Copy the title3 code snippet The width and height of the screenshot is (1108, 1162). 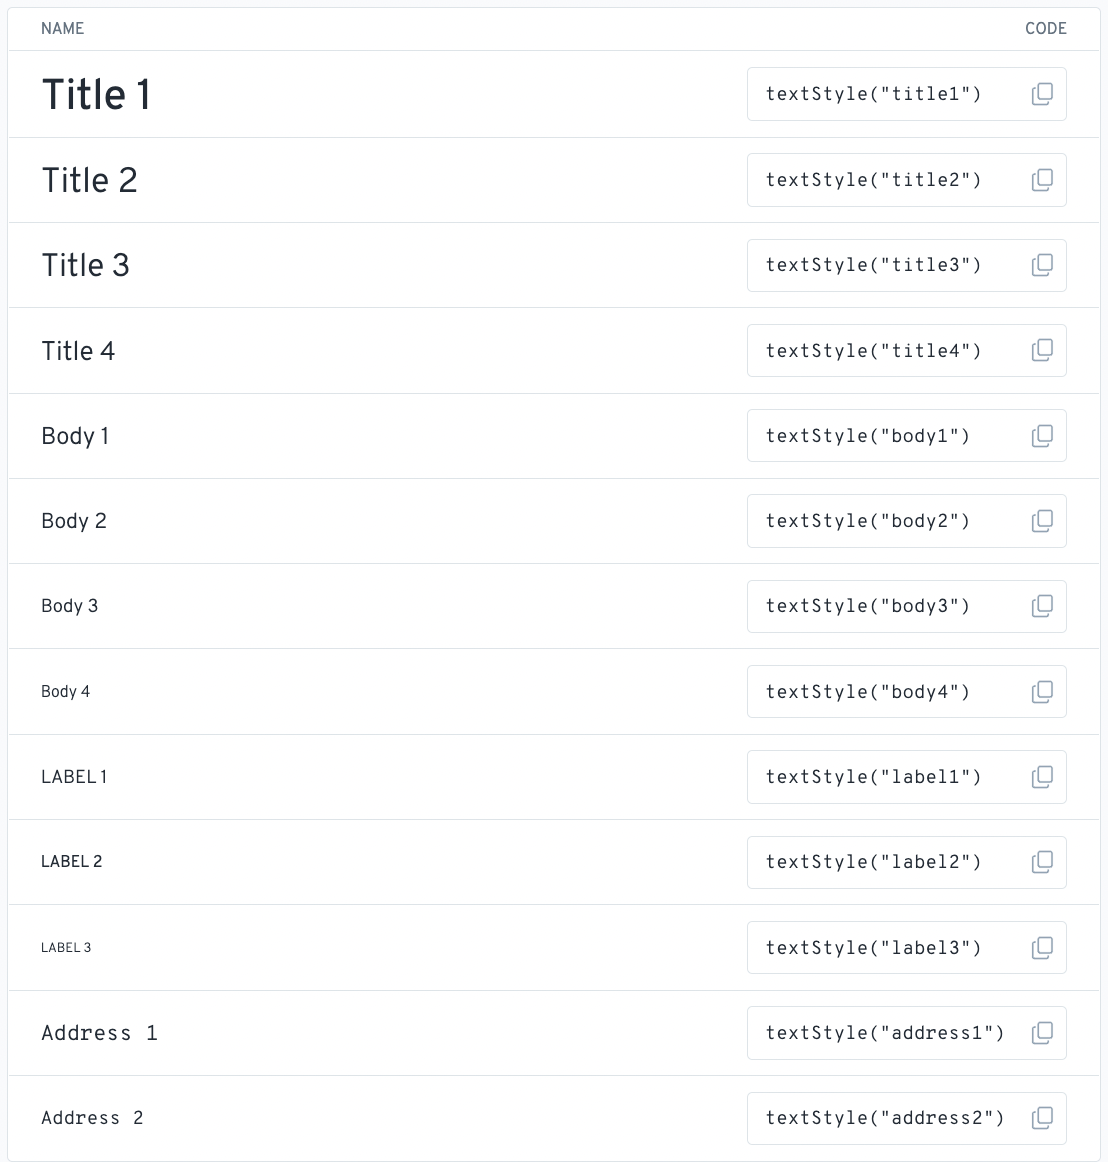[x=1042, y=265]
